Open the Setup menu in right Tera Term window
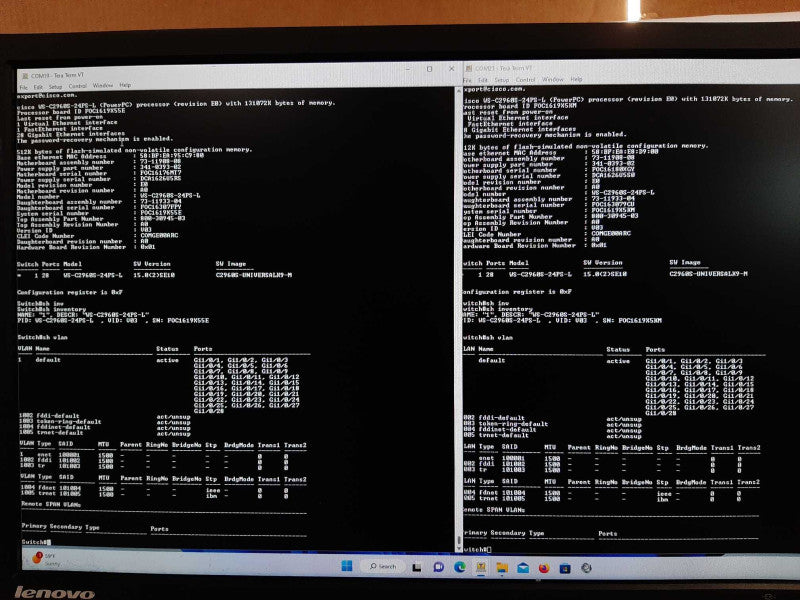Screen dimensions: 800x600 (x=502, y=80)
